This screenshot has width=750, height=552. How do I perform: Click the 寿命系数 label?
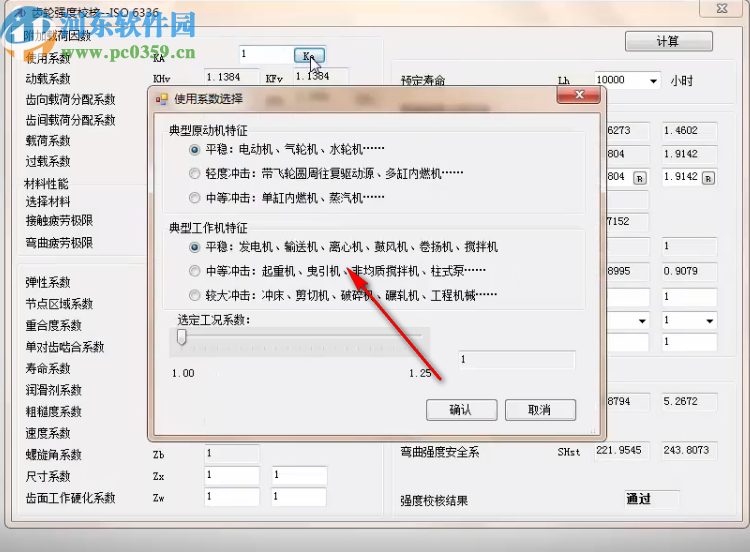(x=48, y=369)
